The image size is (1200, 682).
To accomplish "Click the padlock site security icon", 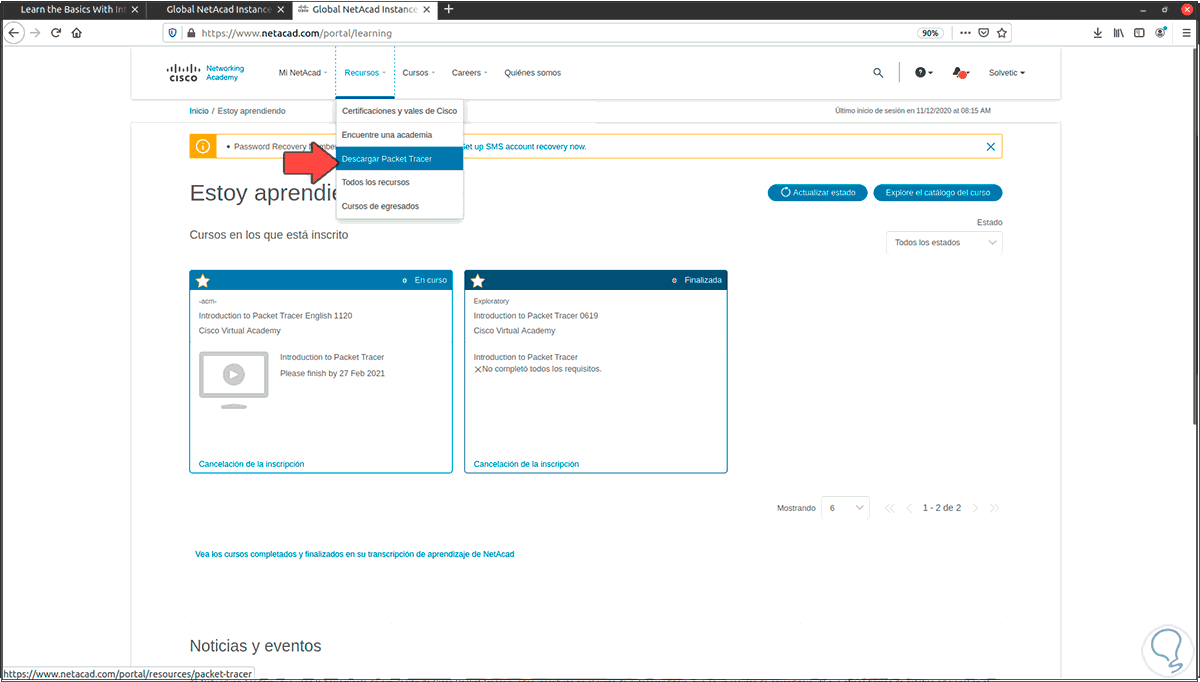I will tap(189, 33).
